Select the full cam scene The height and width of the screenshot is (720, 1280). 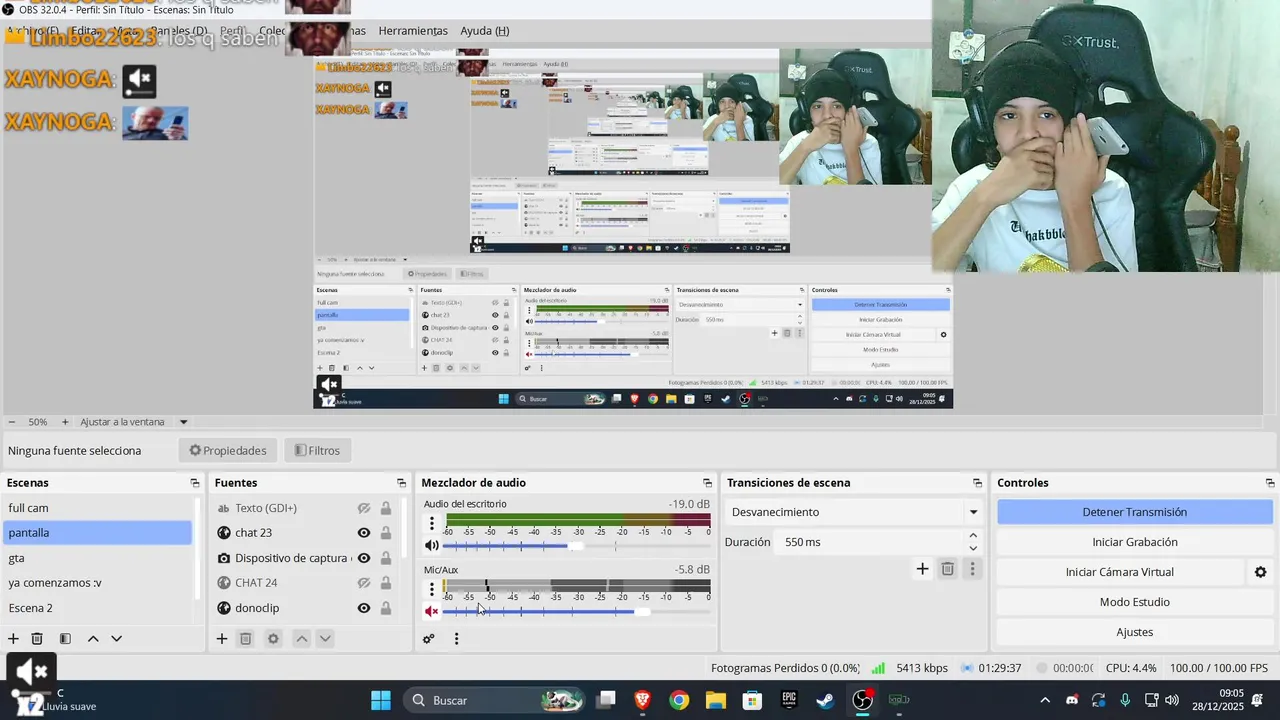(x=97, y=508)
